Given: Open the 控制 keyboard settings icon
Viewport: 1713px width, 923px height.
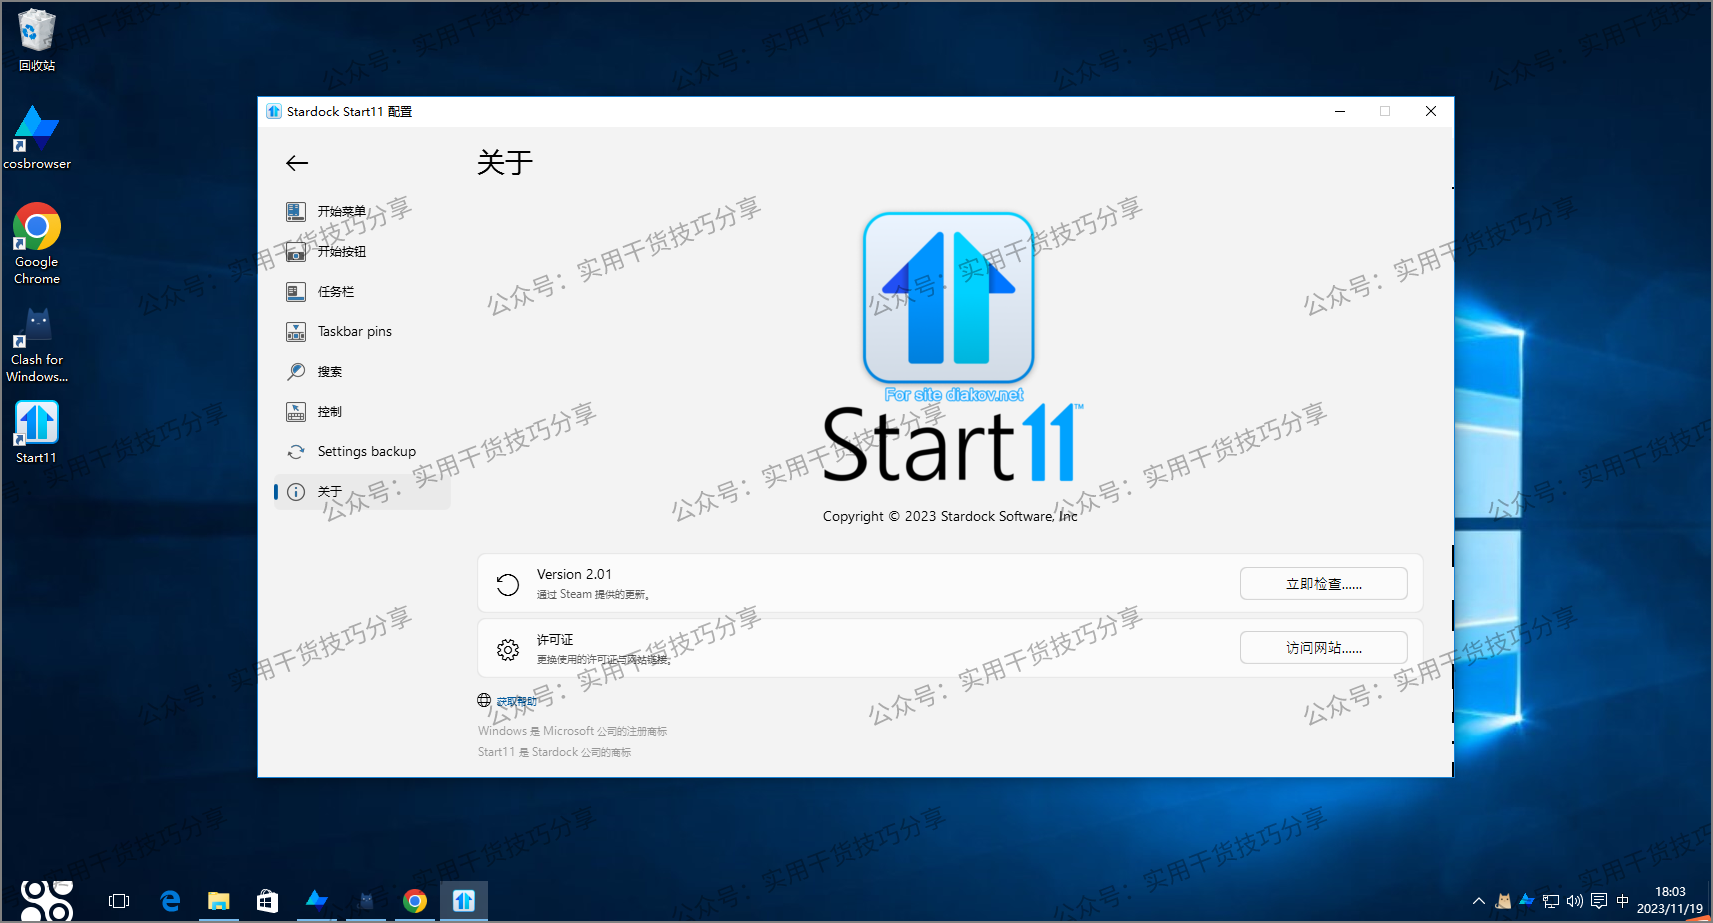Looking at the screenshot, I should point(296,411).
